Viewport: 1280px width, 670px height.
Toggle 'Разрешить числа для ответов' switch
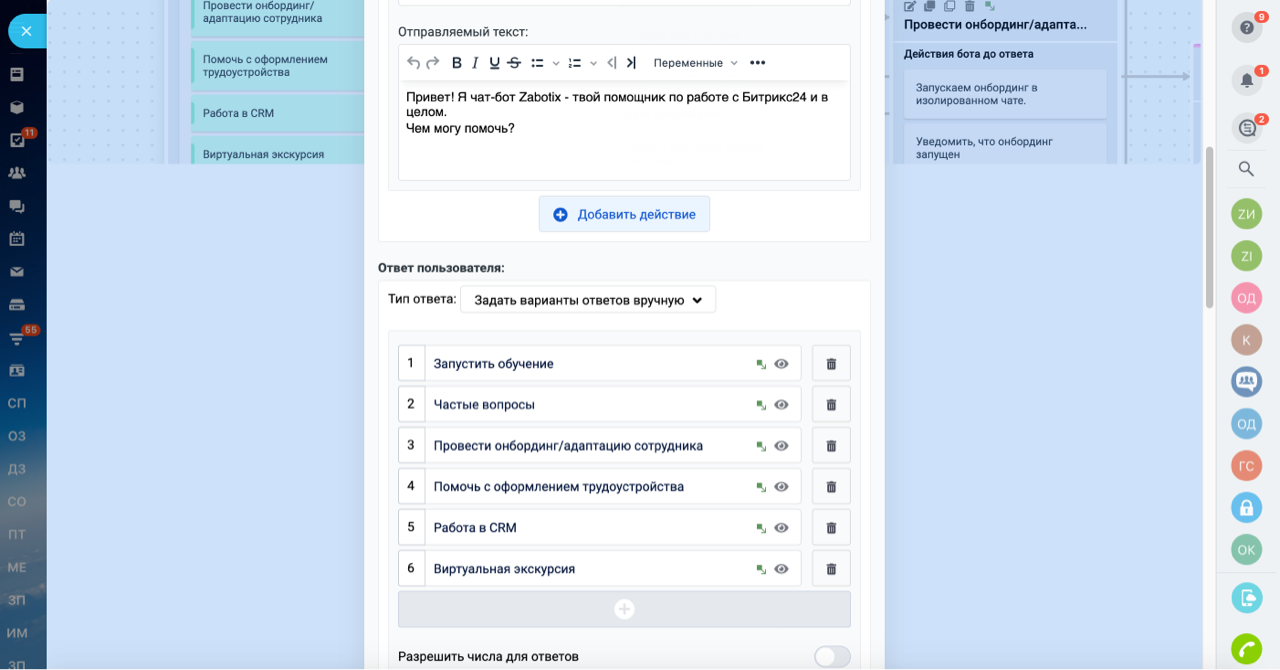[x=832, y=657]
